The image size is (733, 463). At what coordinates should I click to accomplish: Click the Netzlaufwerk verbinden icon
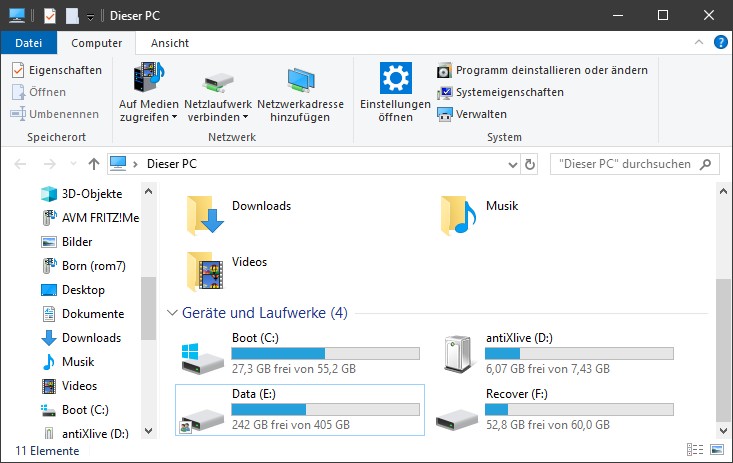(x=218, y=83)
